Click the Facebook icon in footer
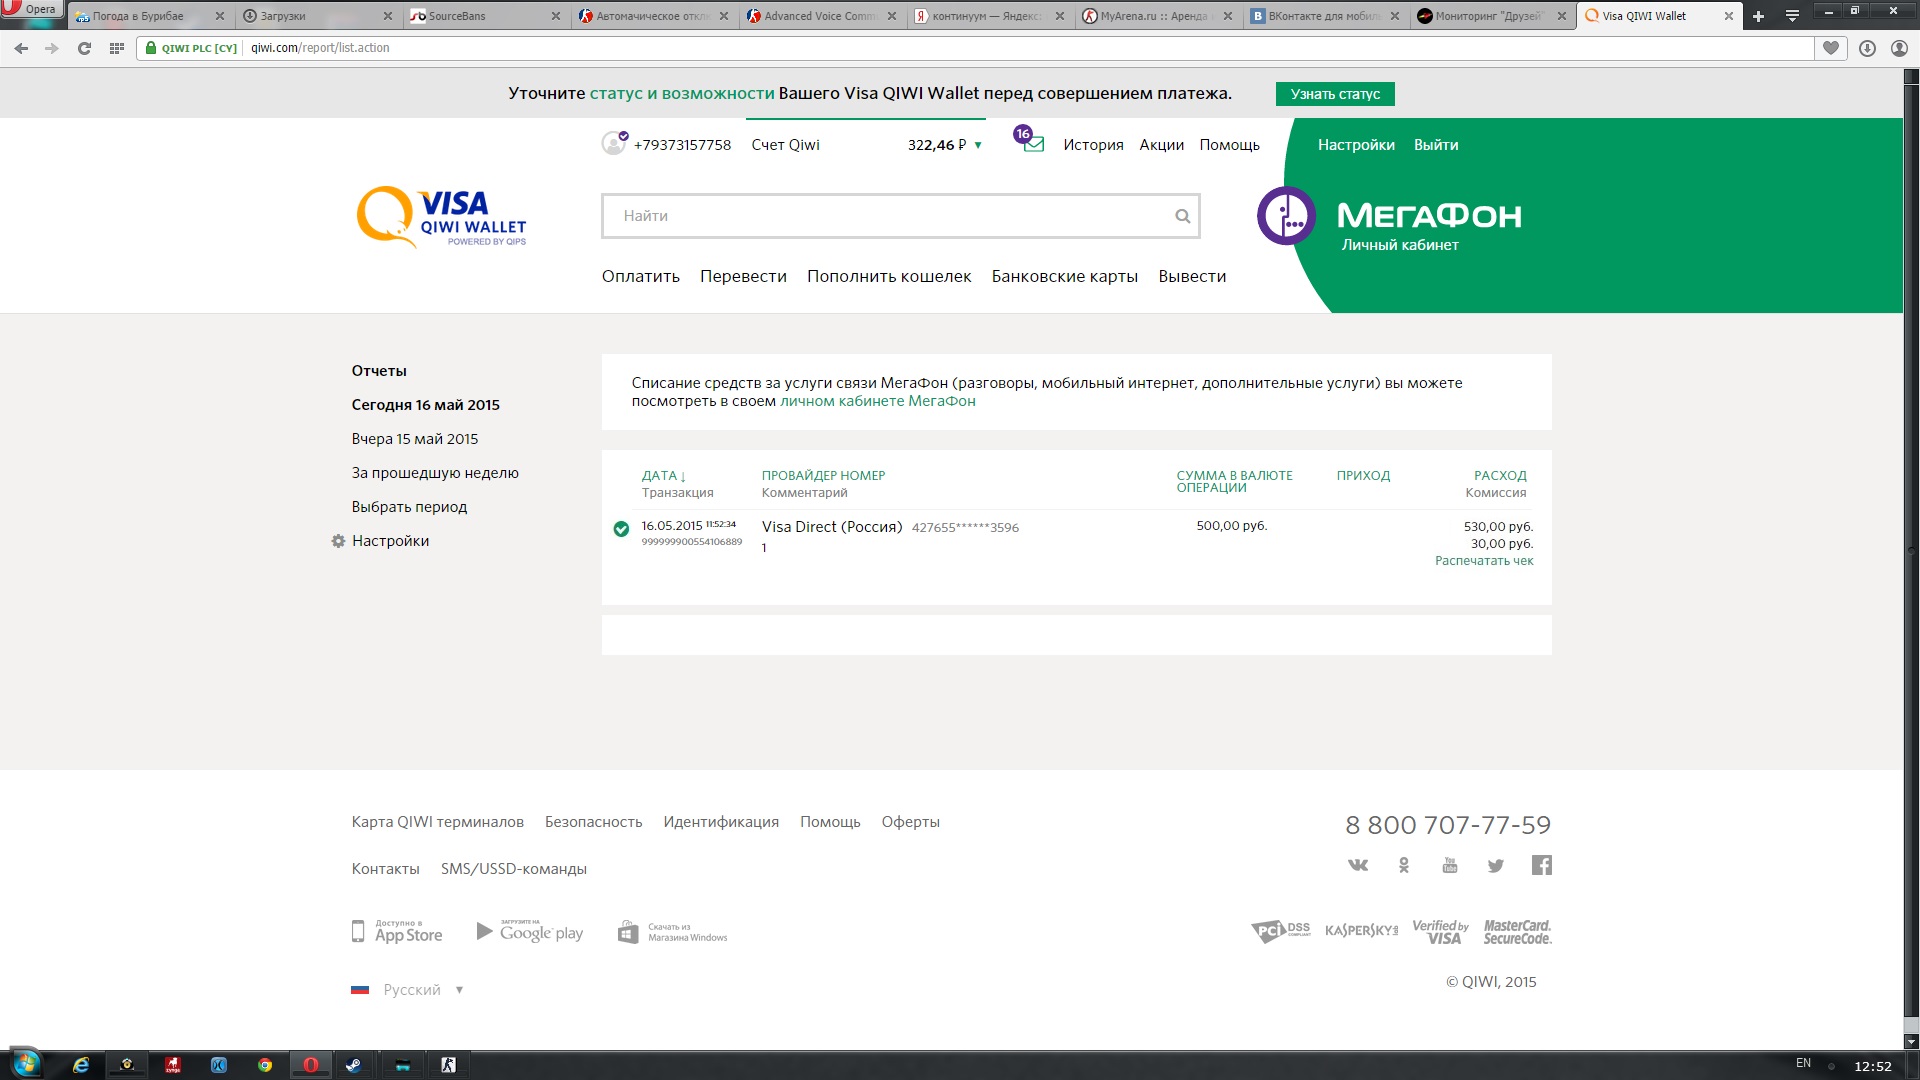Viewport: 1920px width, 1080px height. (1541, 865)
